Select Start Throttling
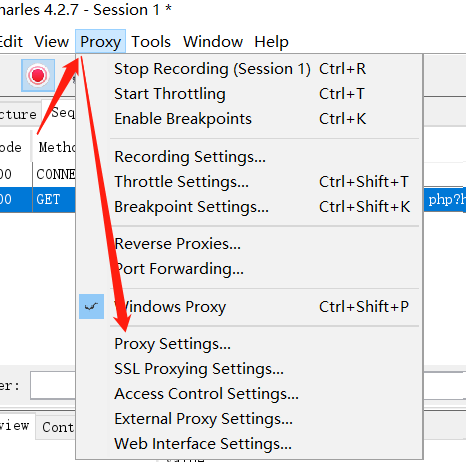Viewport: 466px width, 462px height. click(249, 94)
